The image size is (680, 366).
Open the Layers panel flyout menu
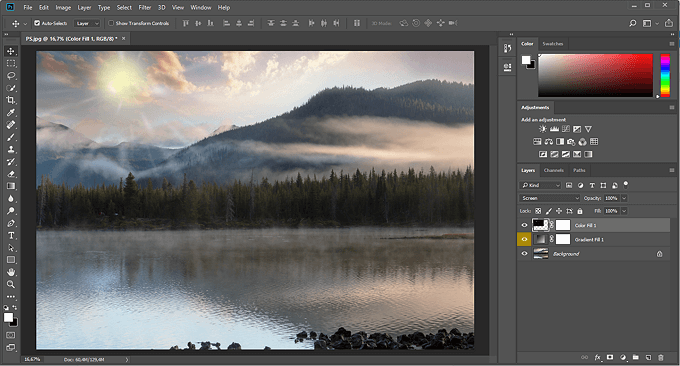pos(672,170)
